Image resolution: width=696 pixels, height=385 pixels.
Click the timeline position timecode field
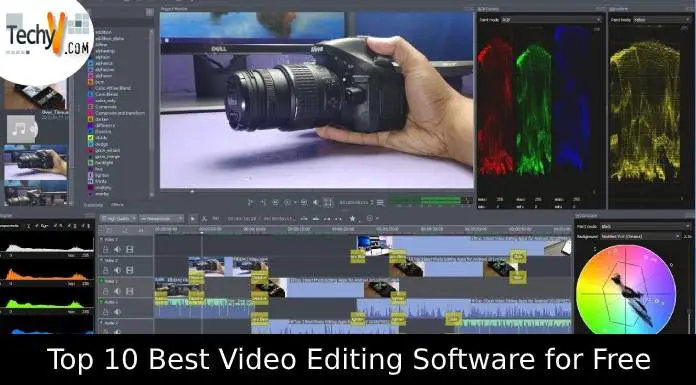(x=241, y=218)
